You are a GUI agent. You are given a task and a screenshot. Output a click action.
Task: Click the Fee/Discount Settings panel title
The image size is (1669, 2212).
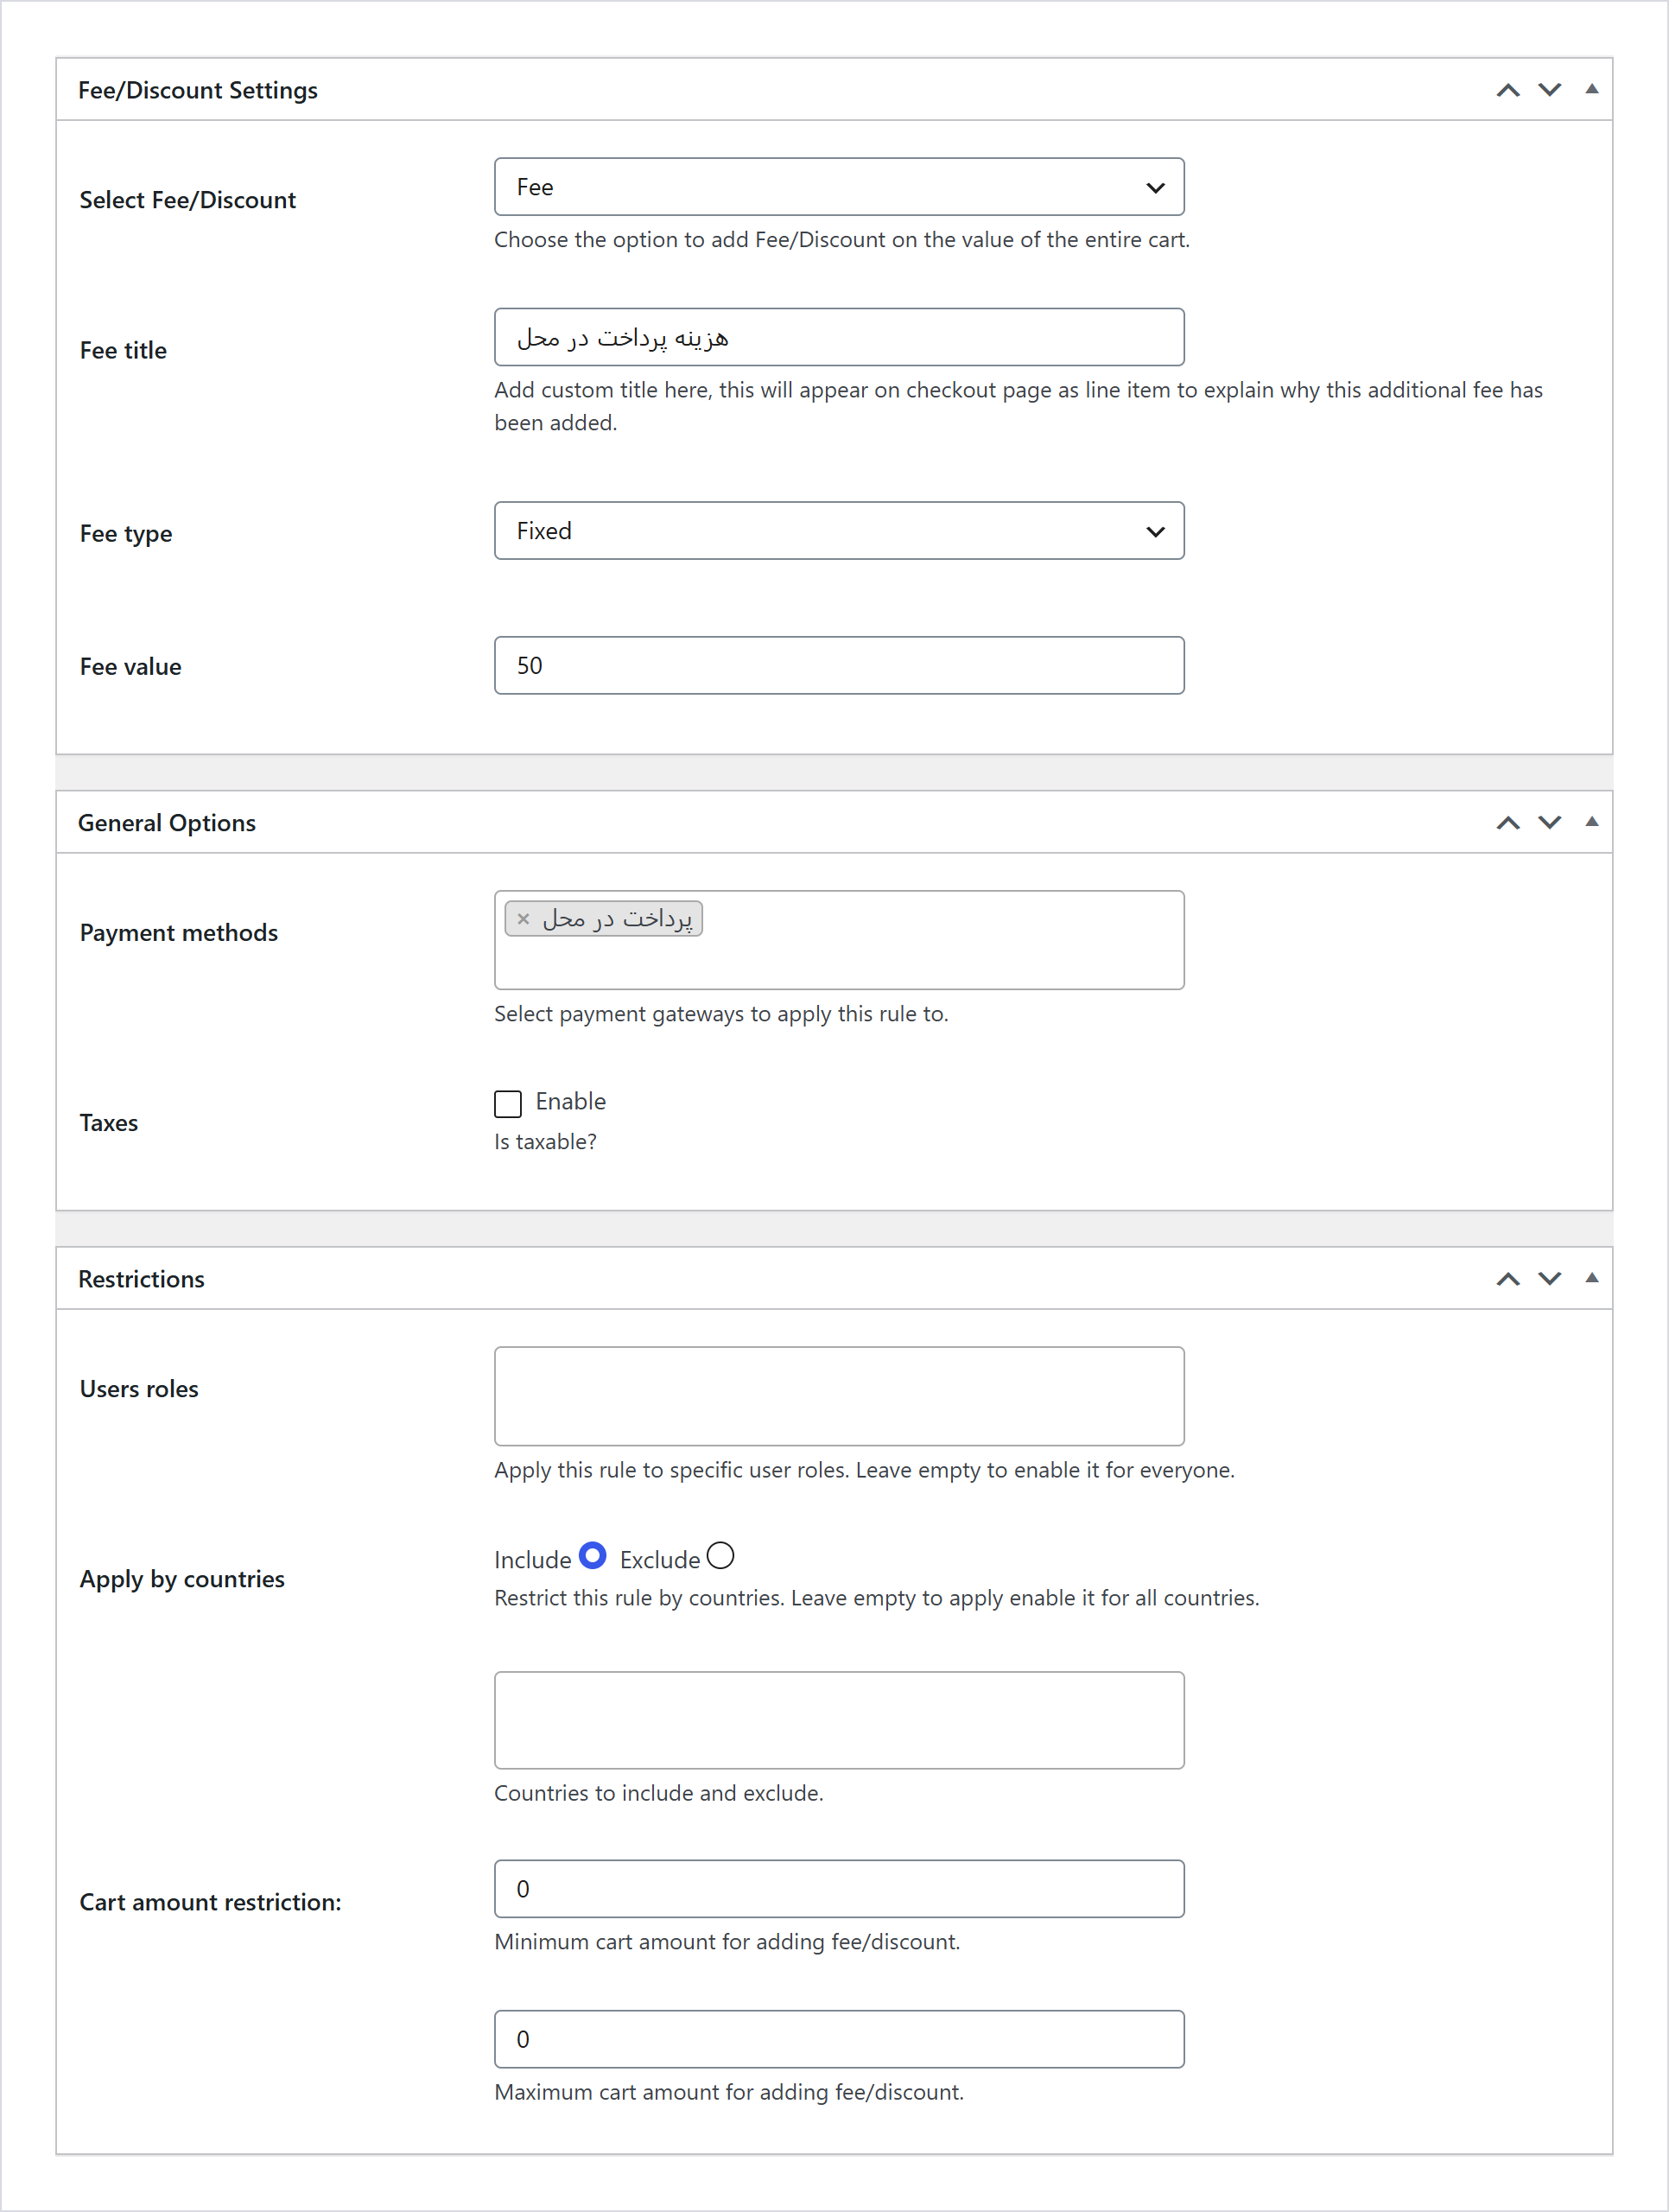[x=198, y=90]
